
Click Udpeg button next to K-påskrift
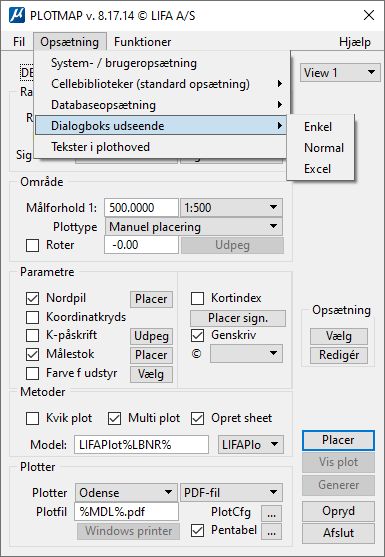tap(151, 336)
